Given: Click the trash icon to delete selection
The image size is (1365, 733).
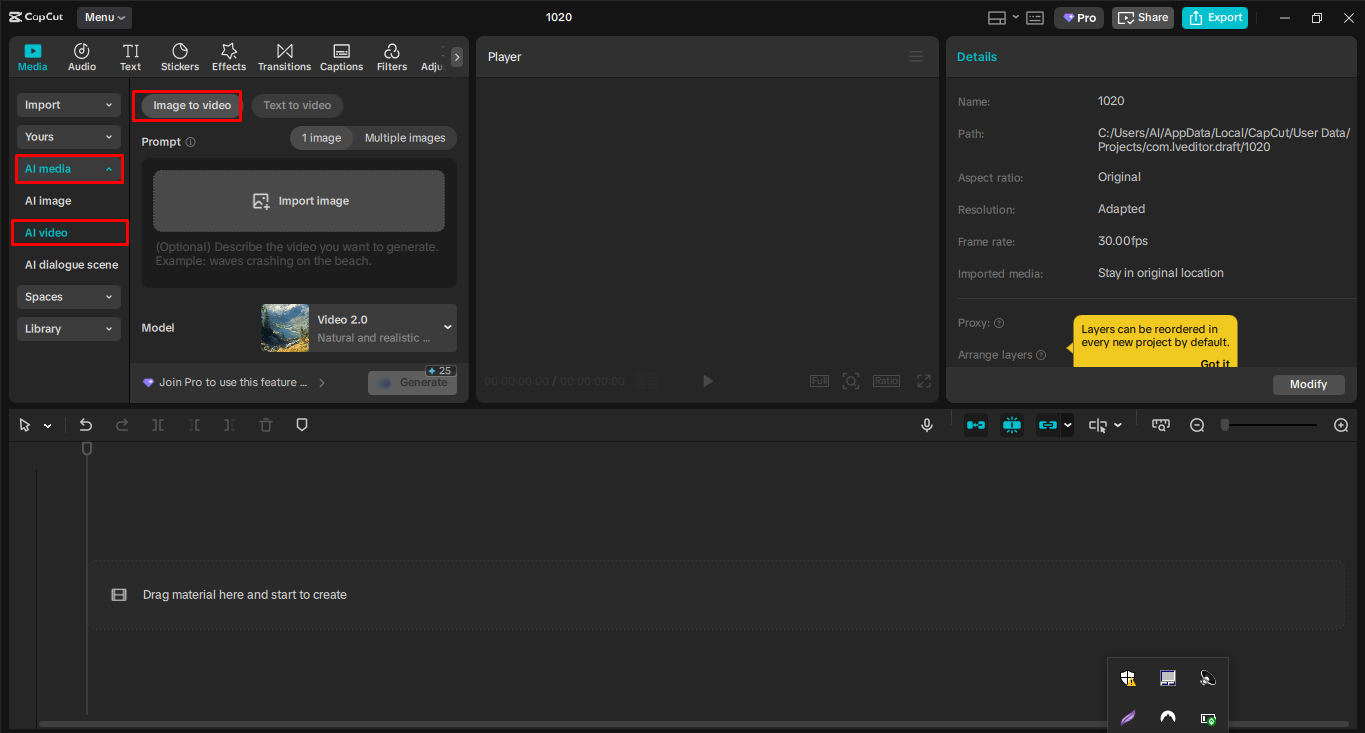Looking at the screenshot, I should (265, 424).
